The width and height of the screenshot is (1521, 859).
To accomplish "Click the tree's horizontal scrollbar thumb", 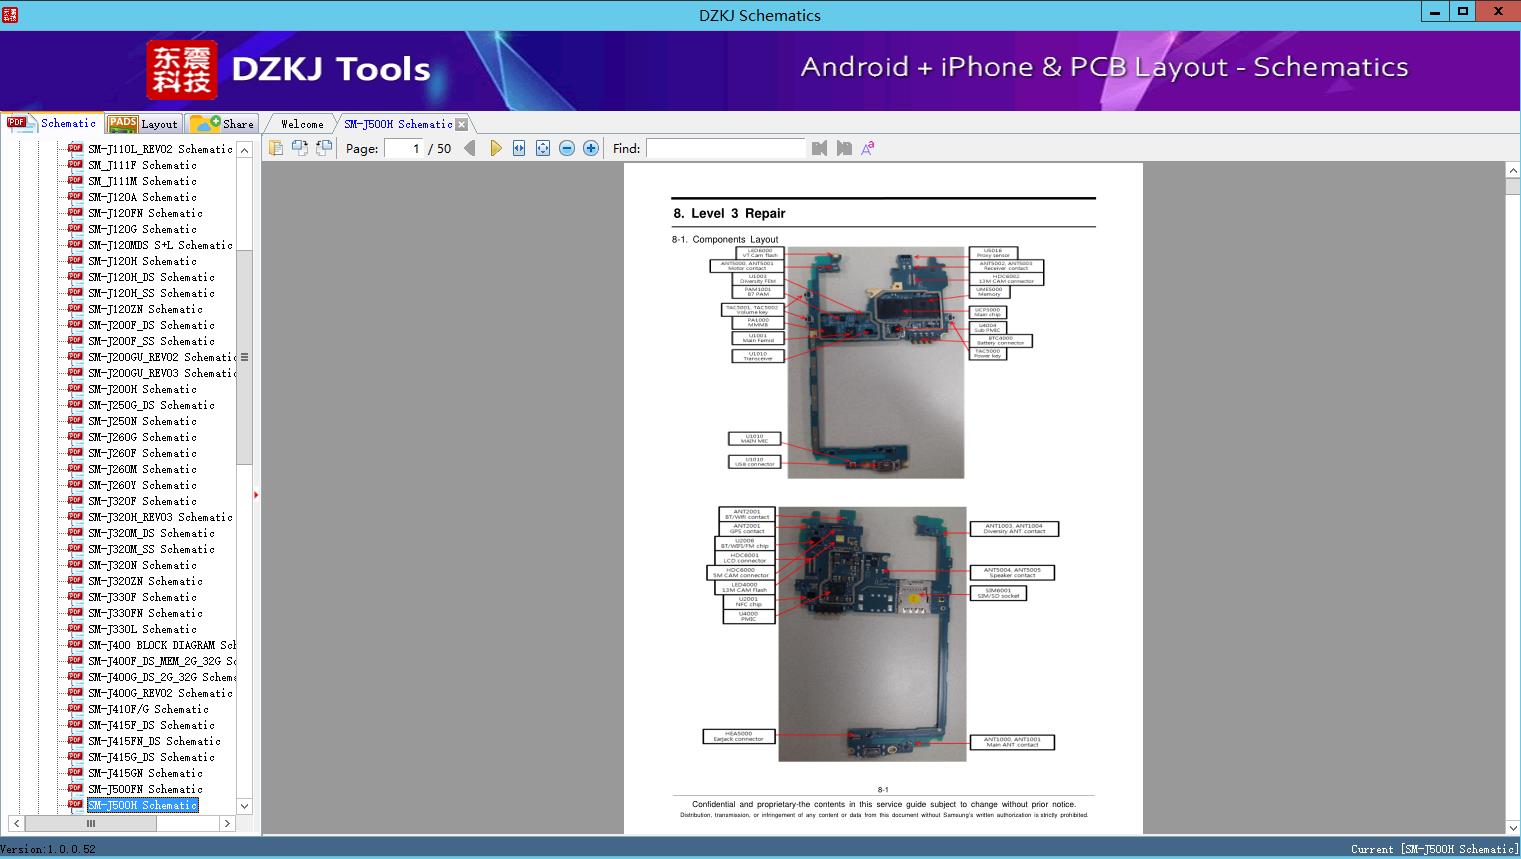I will point(91,824).
